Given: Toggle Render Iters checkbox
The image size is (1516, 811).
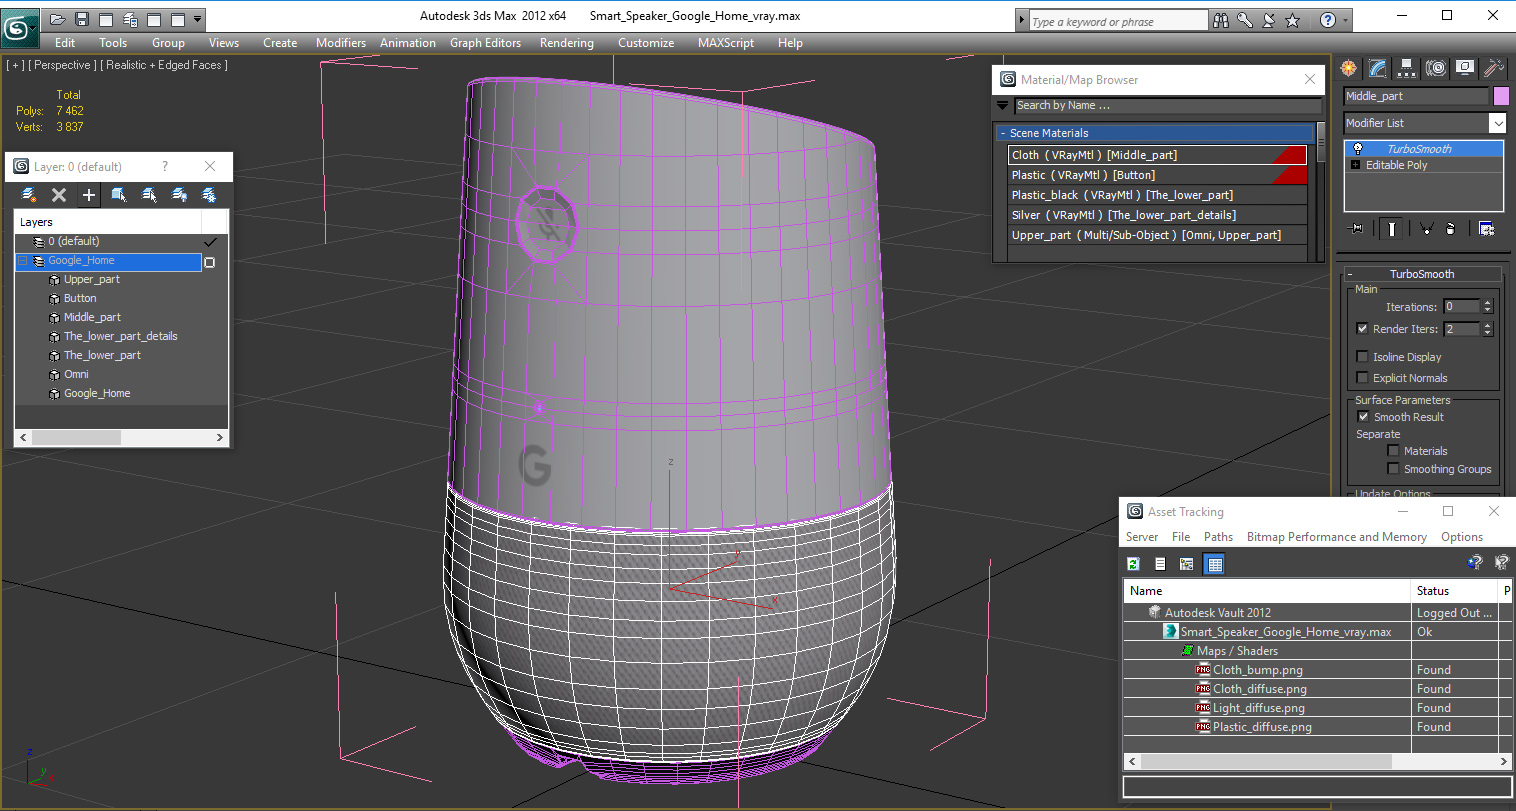Looking at the screenshot, I should pos(1362,328).
